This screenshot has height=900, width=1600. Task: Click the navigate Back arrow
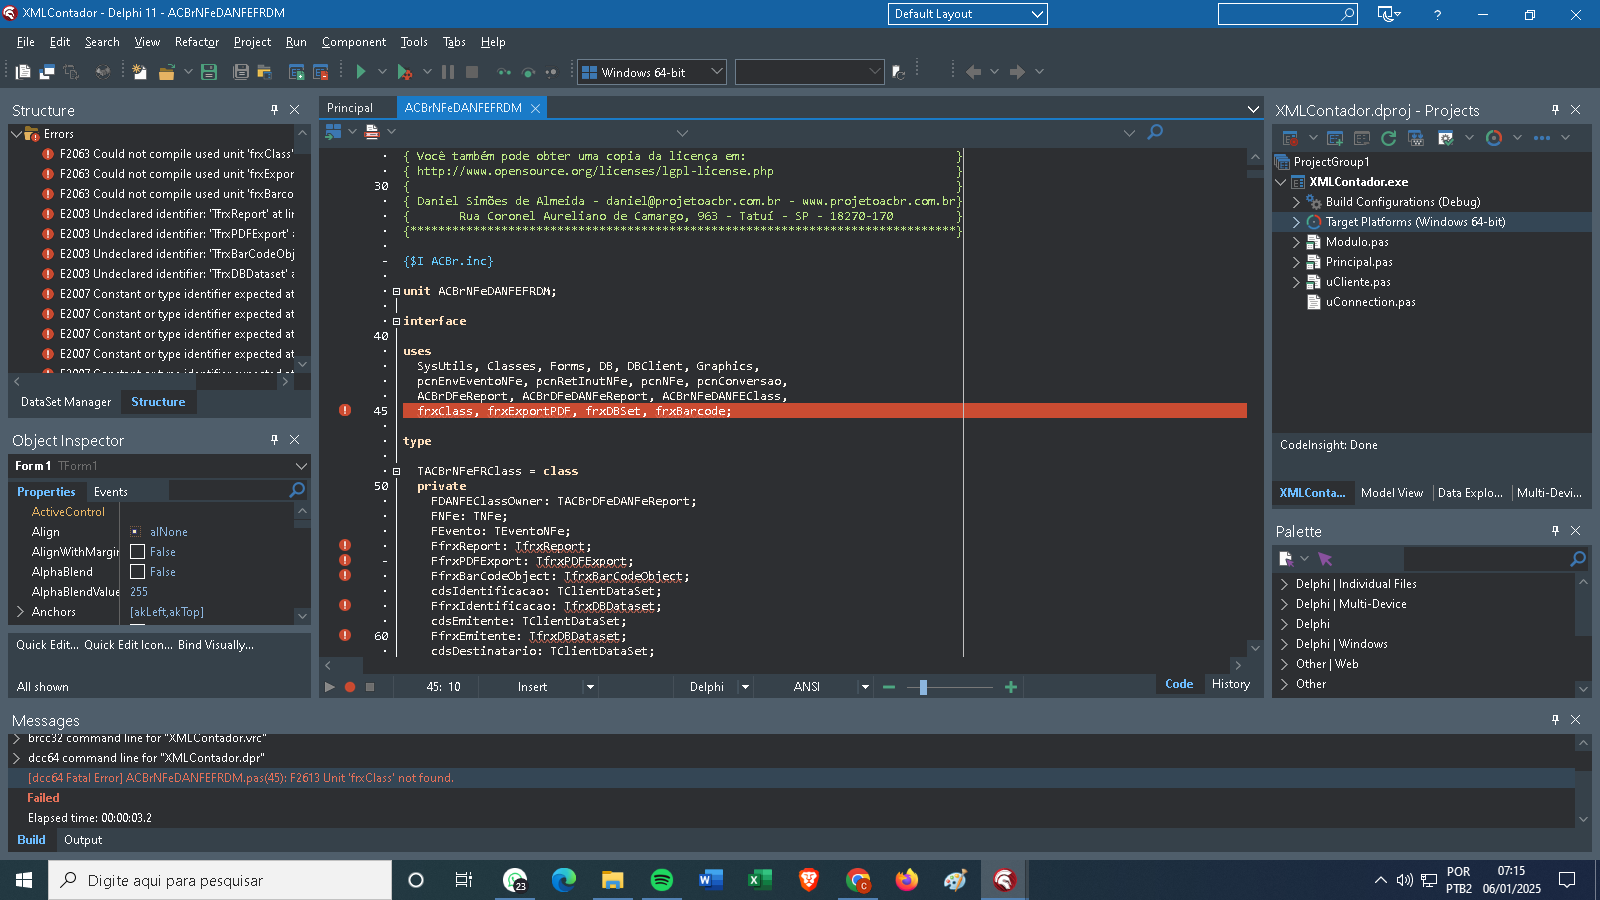click(973, 72)
